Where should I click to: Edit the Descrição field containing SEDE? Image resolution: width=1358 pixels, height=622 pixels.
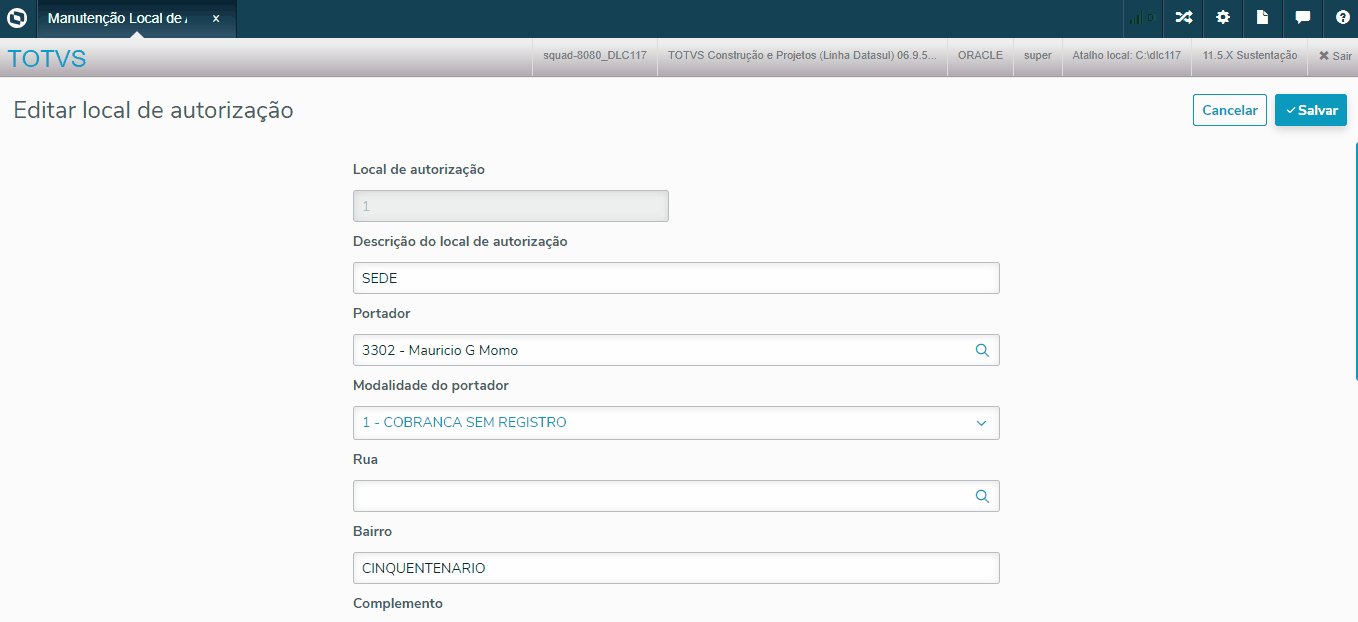[x=676, y=278]
